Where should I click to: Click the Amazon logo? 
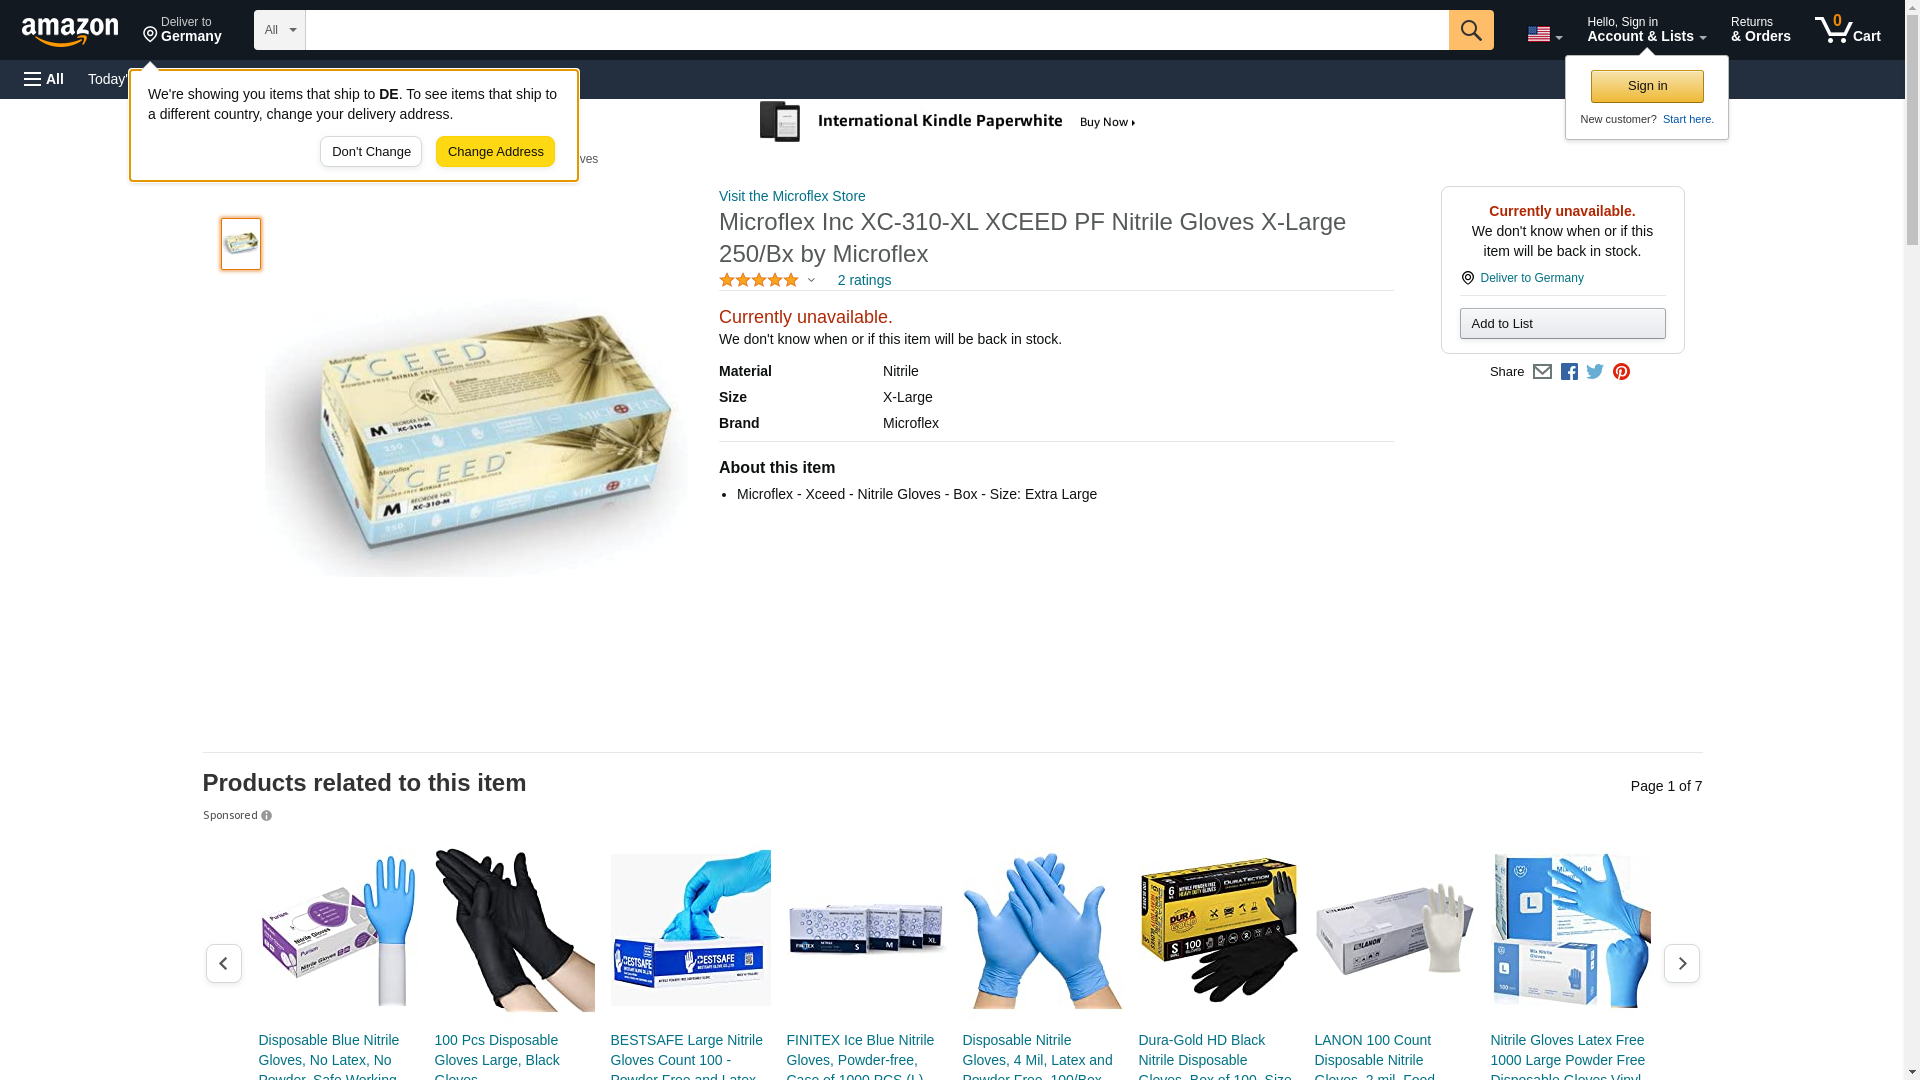tap(70, 31)
